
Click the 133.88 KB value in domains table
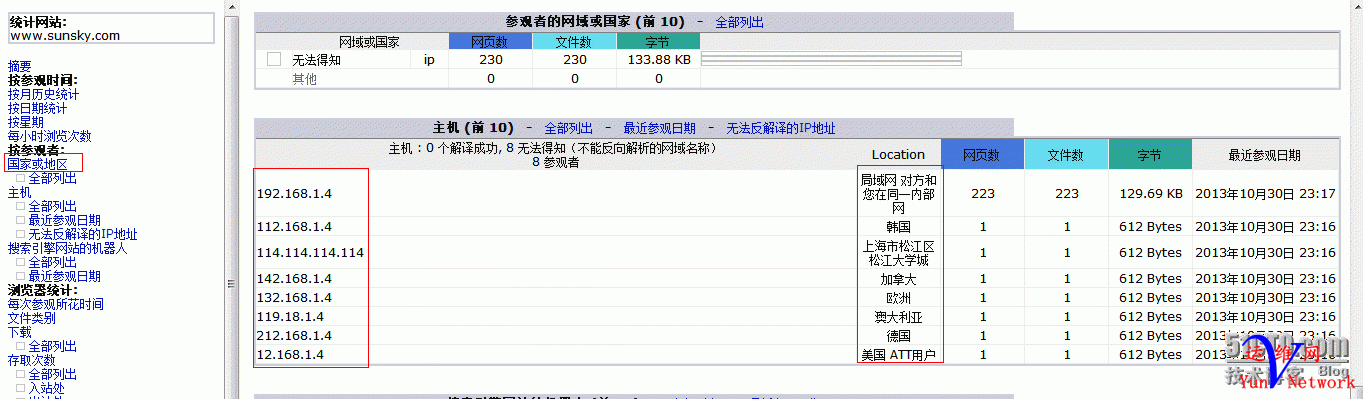pos(659,60)
